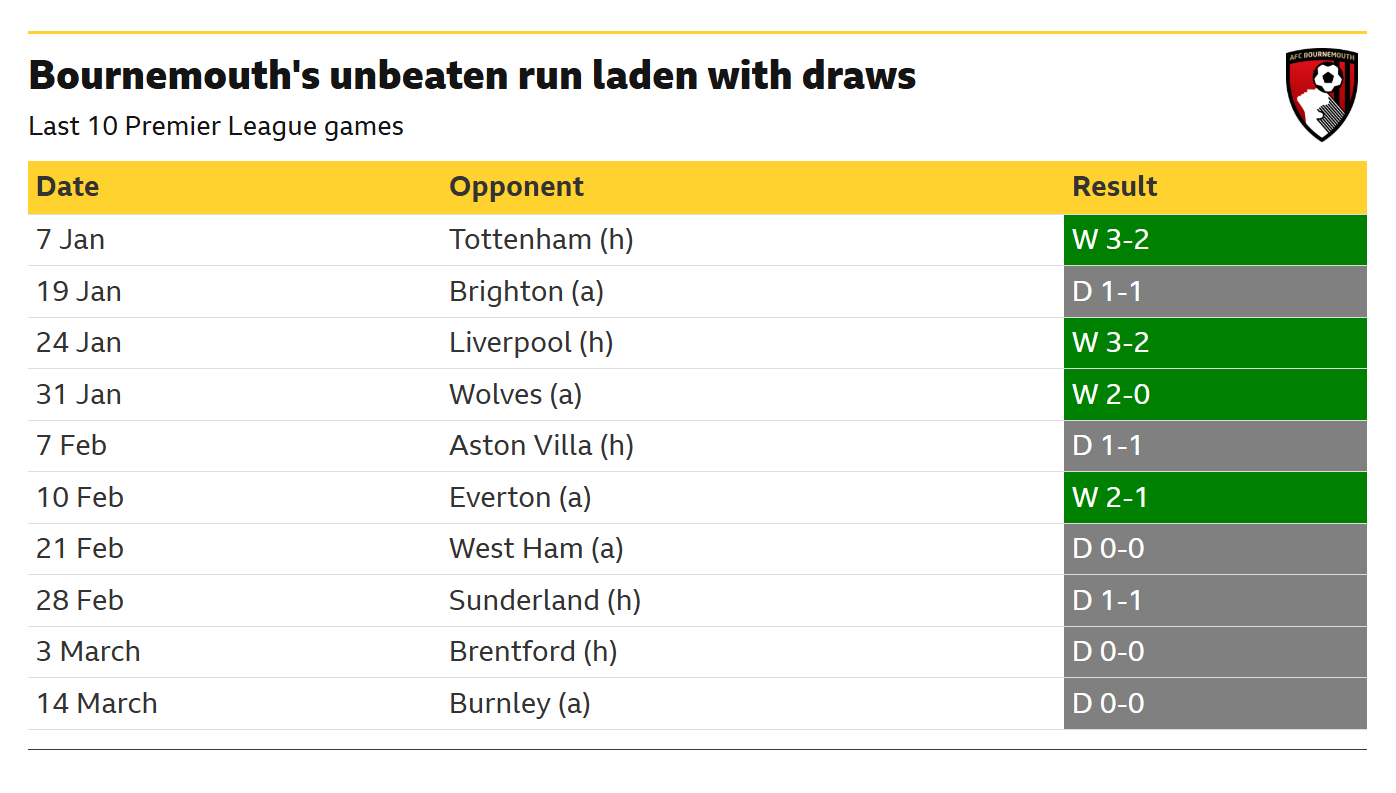Click the 19 Jan date cell
Screen dimensions: 1396x793
click(79, 292)
